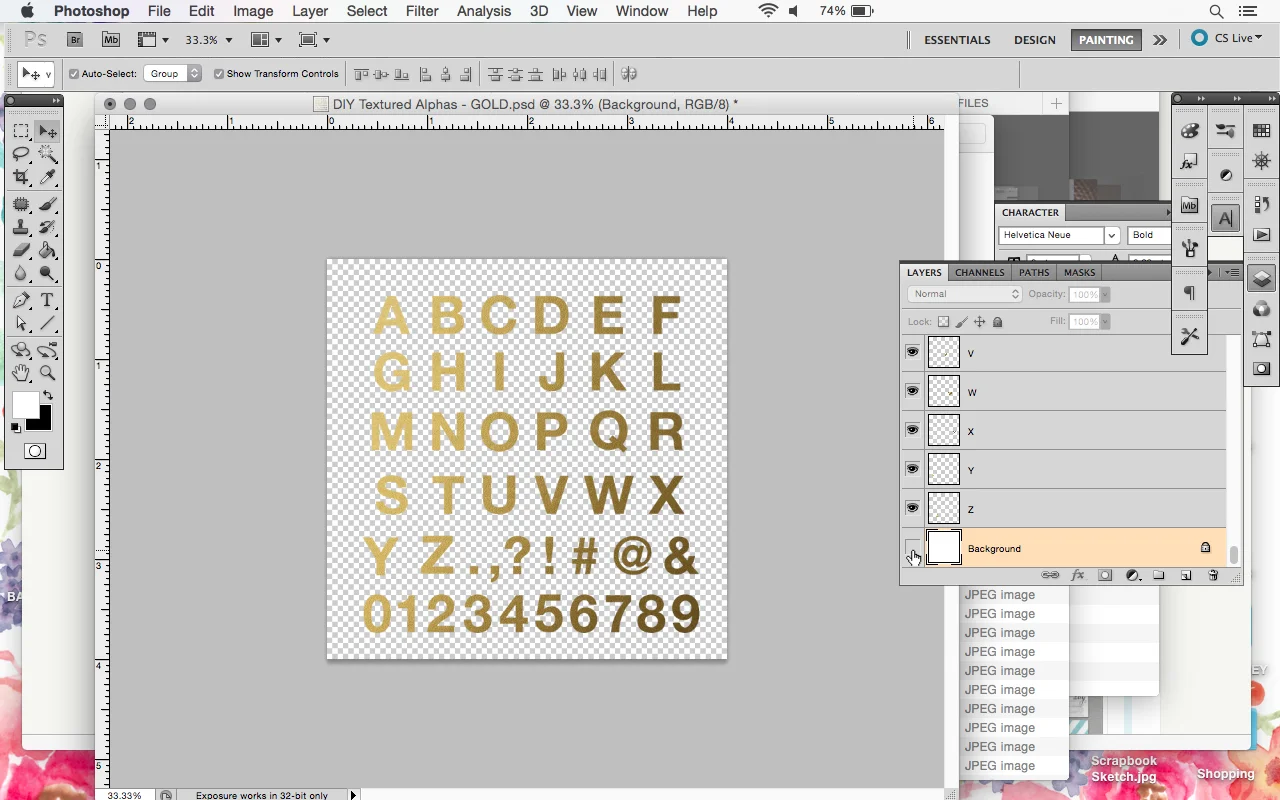This screenshot has height=800, width=1280.
Task: Switch to the ESSENTIALS workspace
Action: coord(957,40)
